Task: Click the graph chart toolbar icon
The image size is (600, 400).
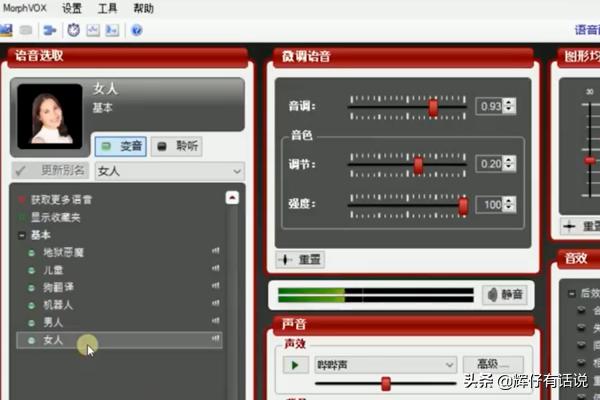Action: pyautogui.click(x=93, y=30)
